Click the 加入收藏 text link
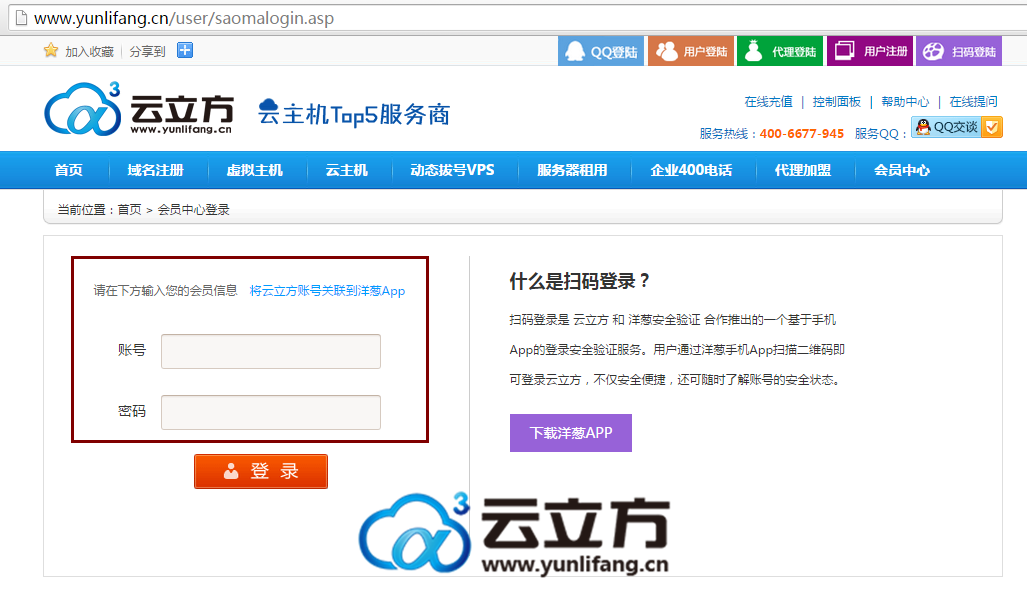1027x589 pixels. coord(90,51)
